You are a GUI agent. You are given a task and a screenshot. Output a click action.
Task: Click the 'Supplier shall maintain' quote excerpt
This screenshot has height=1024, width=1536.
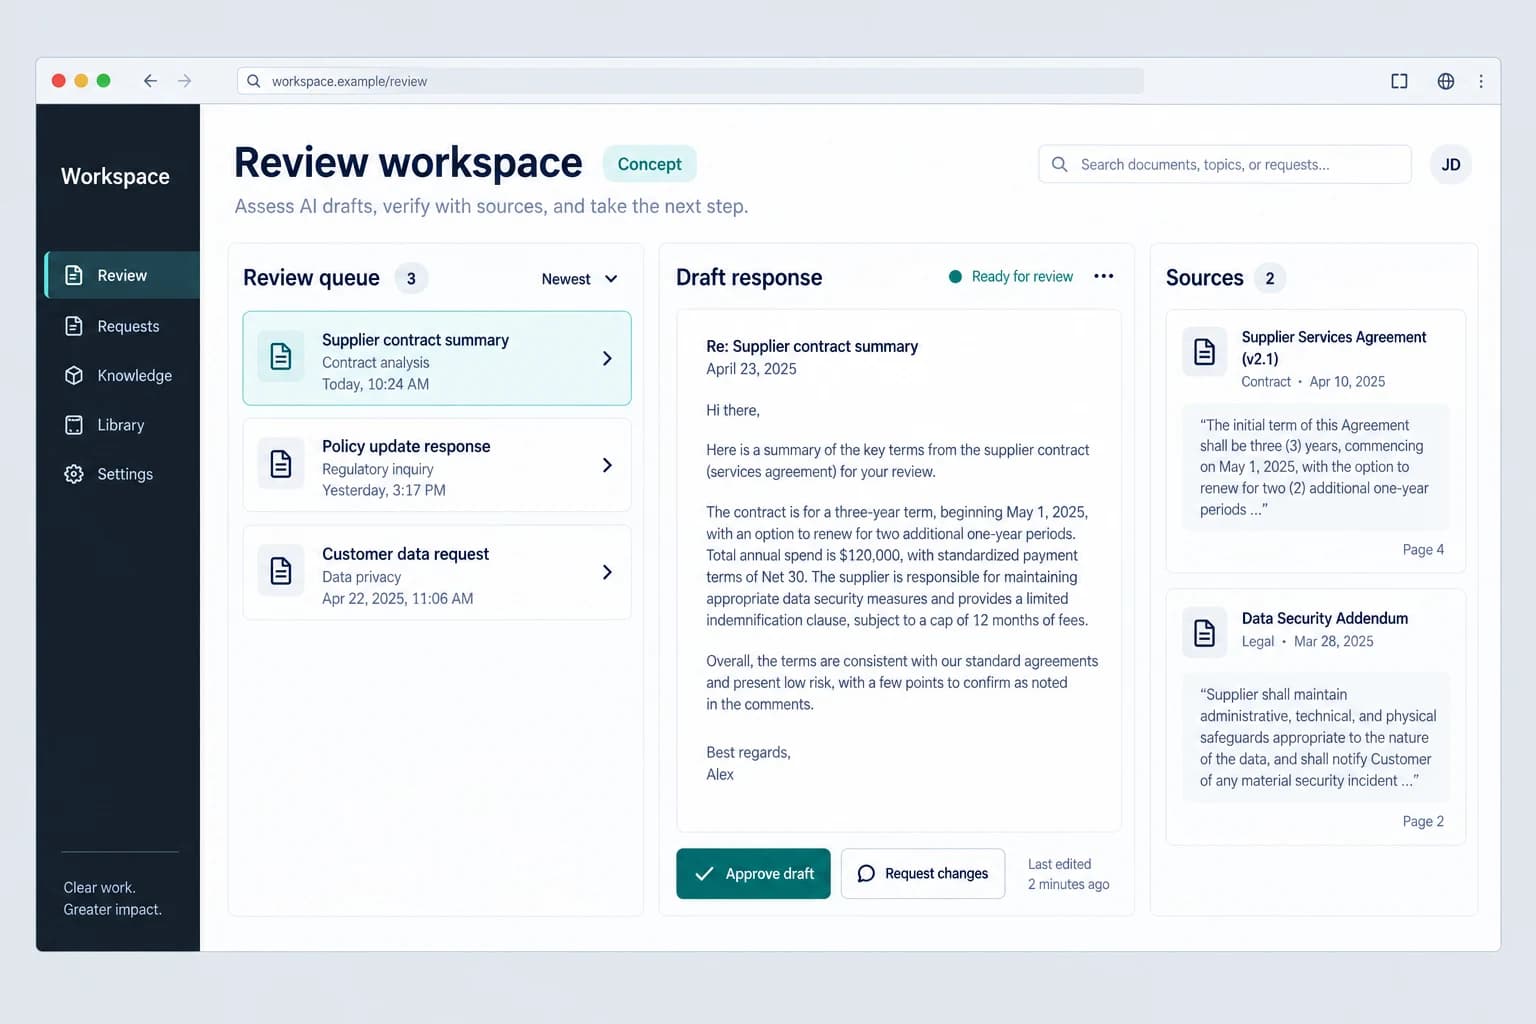pos(1315,737)
